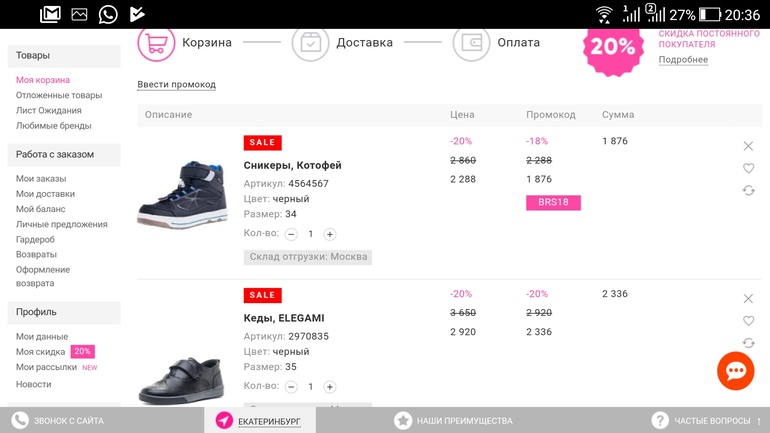Remove the Котофей sneakers from cart
The height and width of the screenshot is (433, 770).
pyautogui.click(x=748, y=146)
